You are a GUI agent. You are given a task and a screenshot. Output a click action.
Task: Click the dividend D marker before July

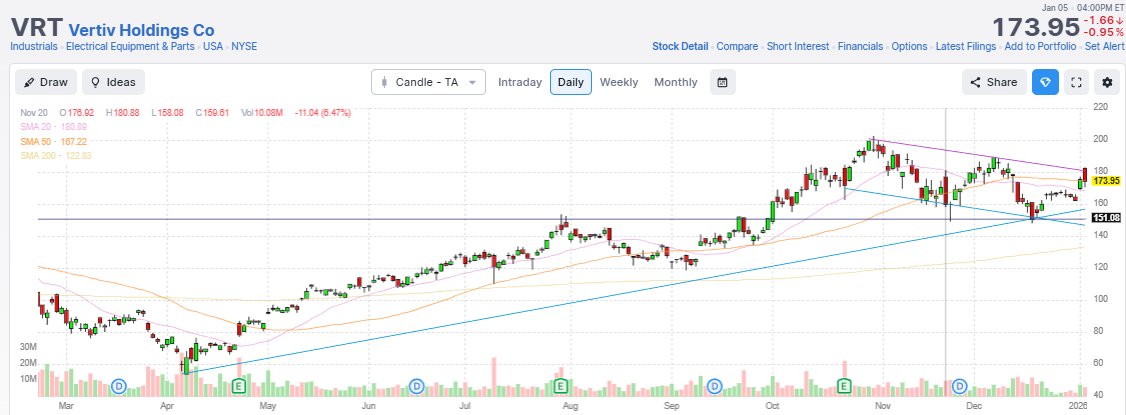(416, 387)
